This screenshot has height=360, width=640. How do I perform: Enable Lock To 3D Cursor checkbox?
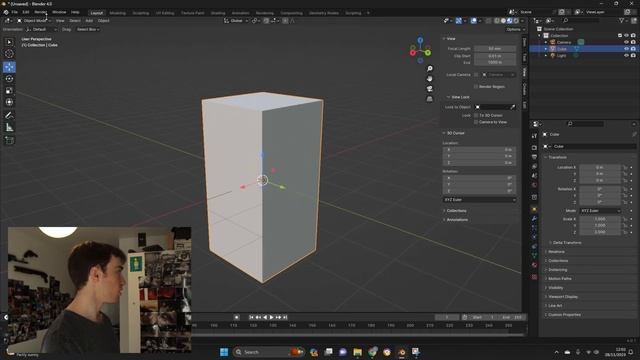(x=476, y=116)
